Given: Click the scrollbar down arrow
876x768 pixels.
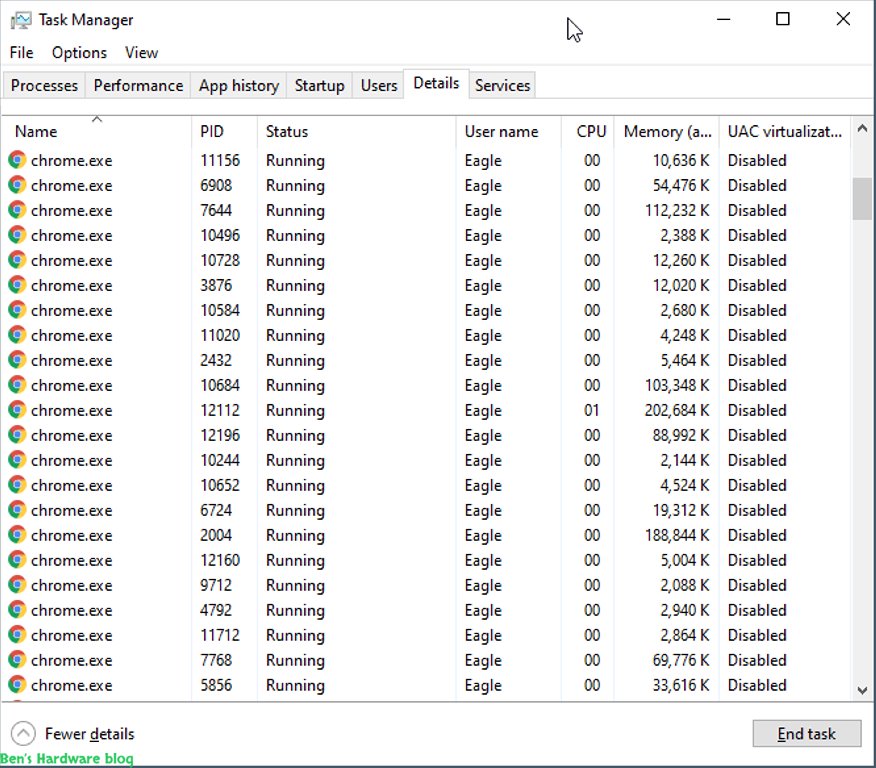Looking at the screenshot, I should (862, 690).
